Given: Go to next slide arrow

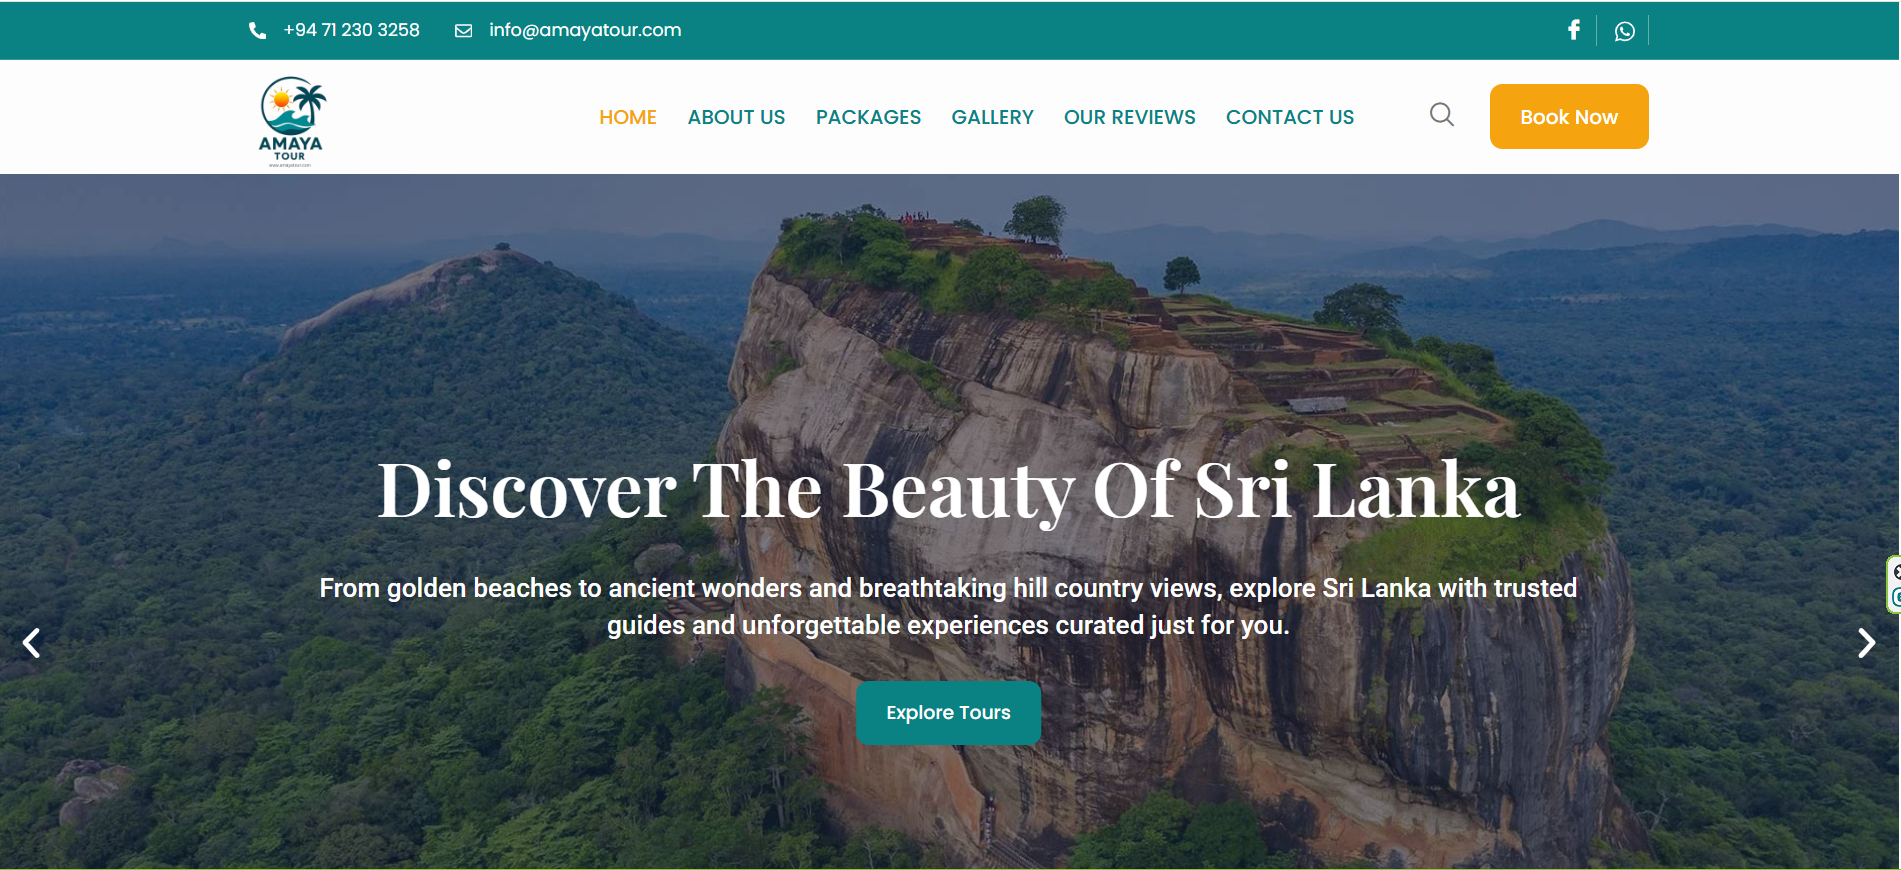Looking at the screenshot, I should 1866,643.
